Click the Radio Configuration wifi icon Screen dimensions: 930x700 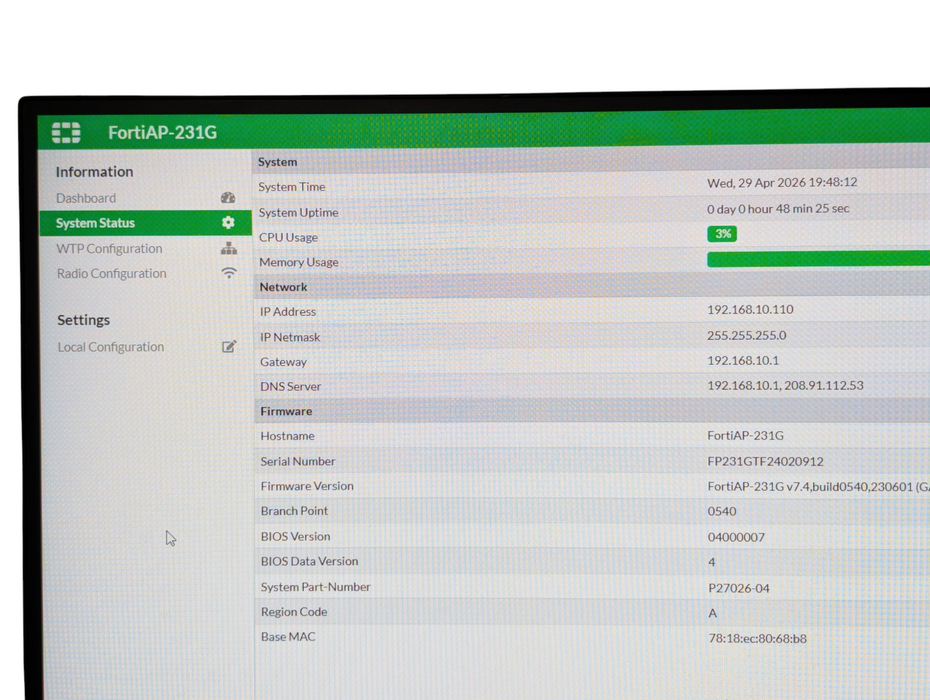(x=229, y=273)
